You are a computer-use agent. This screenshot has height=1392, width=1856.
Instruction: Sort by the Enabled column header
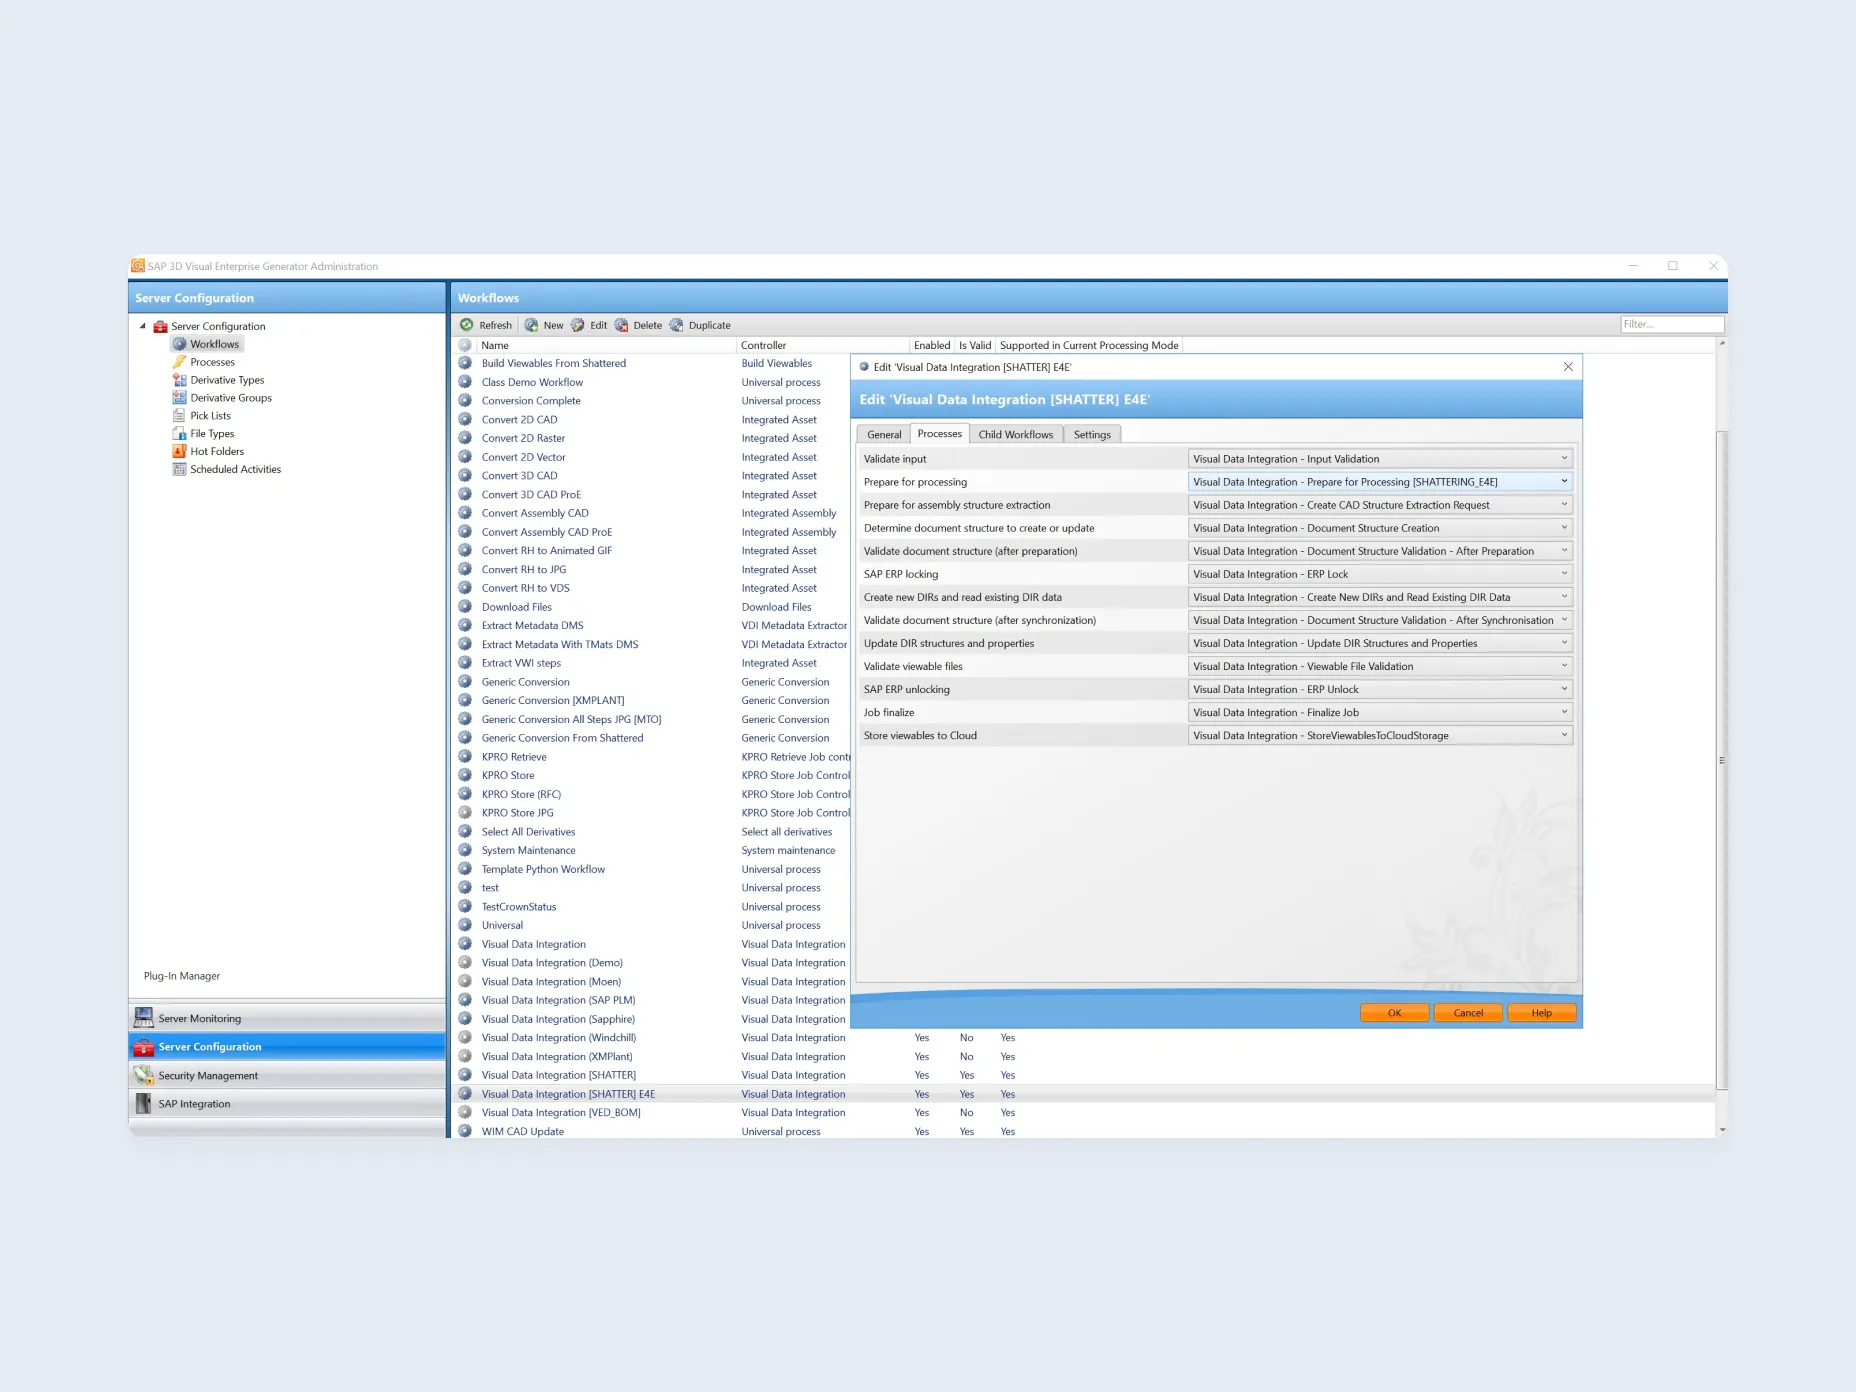[x=932, y=345]
